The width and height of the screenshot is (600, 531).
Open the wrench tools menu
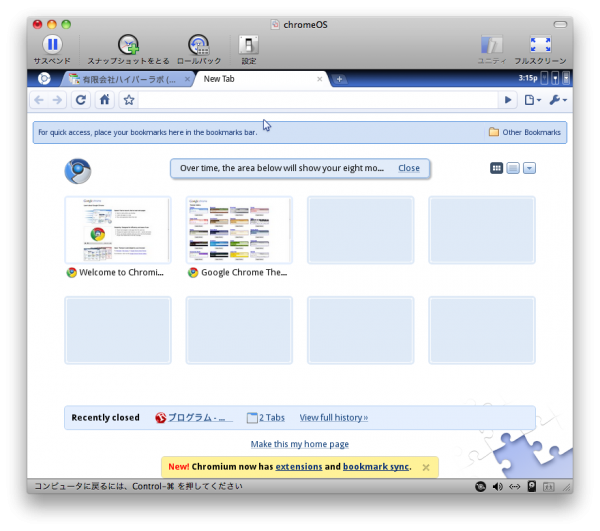click(558, 100)
